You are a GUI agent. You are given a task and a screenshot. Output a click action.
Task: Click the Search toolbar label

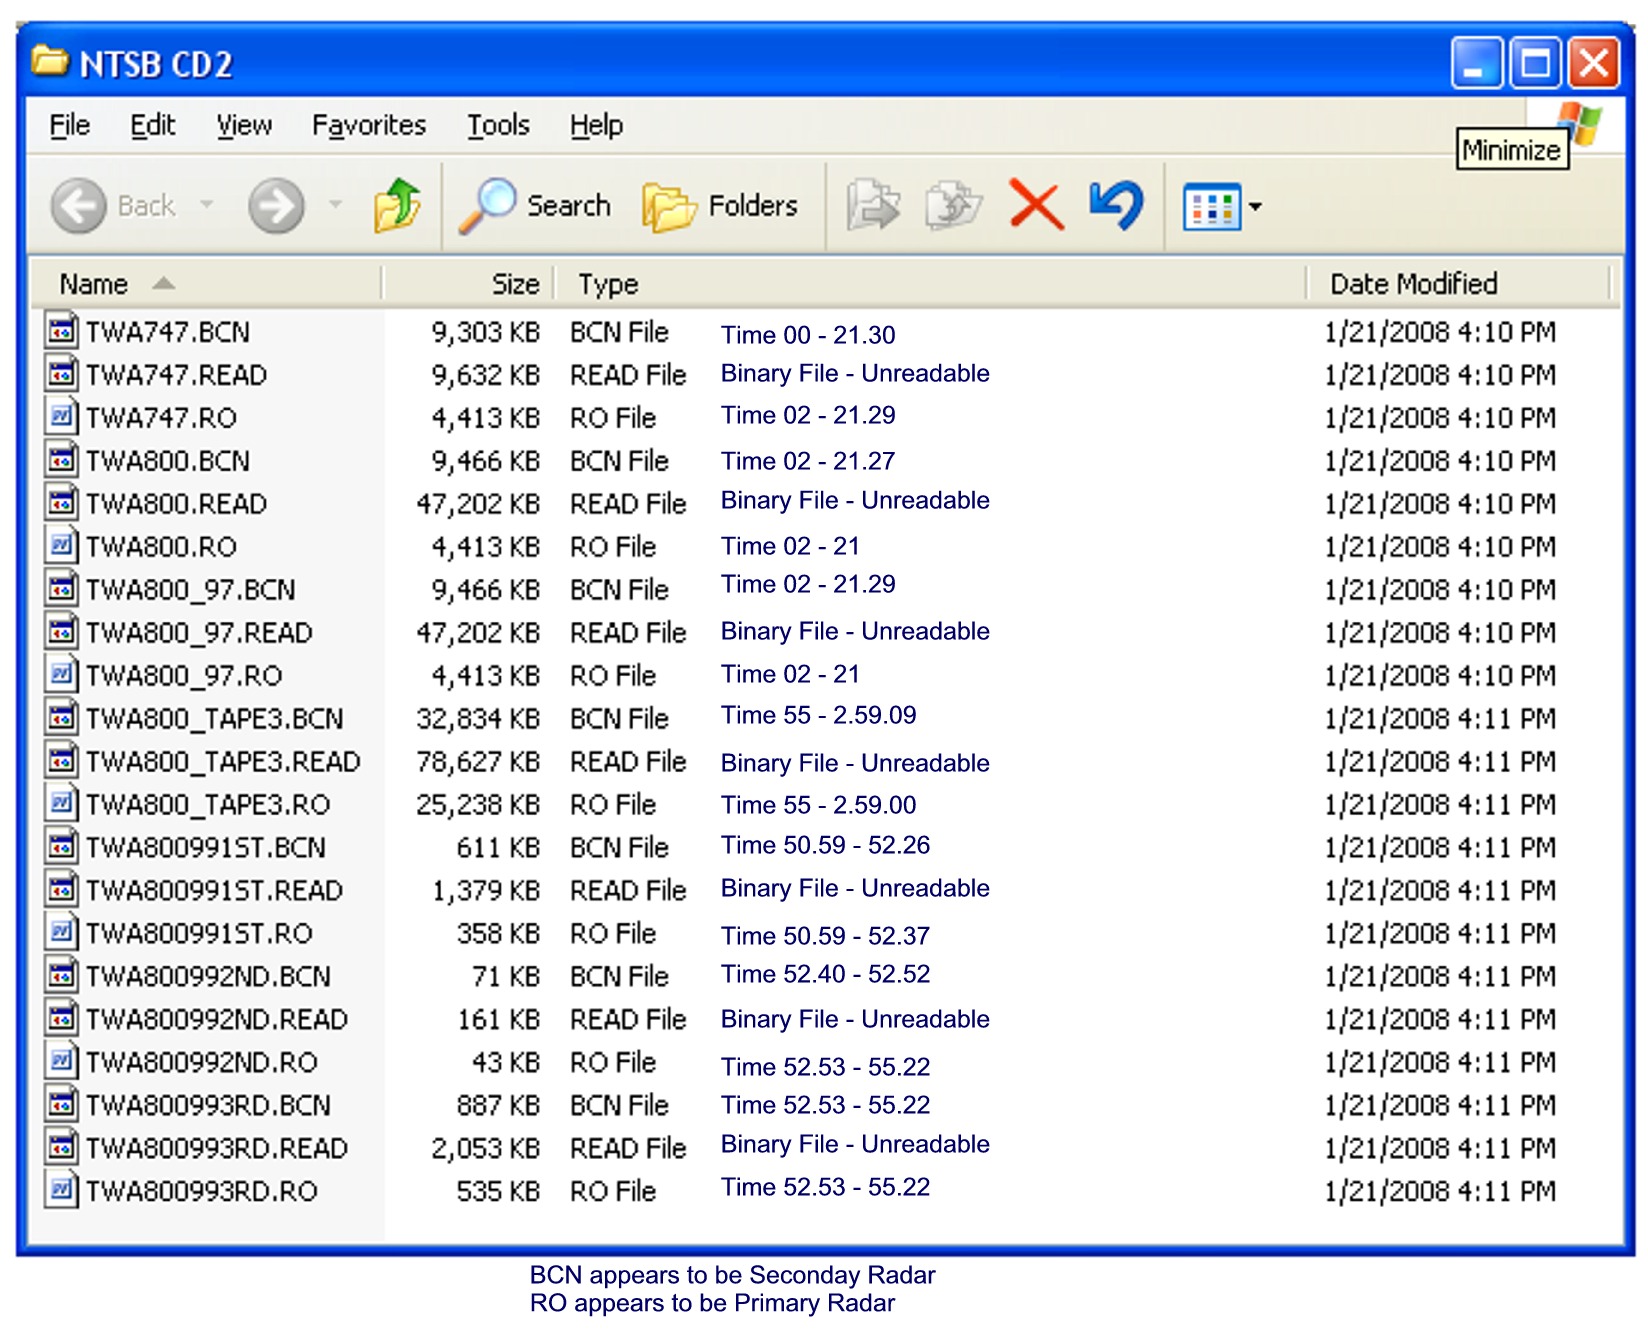[x=568, y=206]
